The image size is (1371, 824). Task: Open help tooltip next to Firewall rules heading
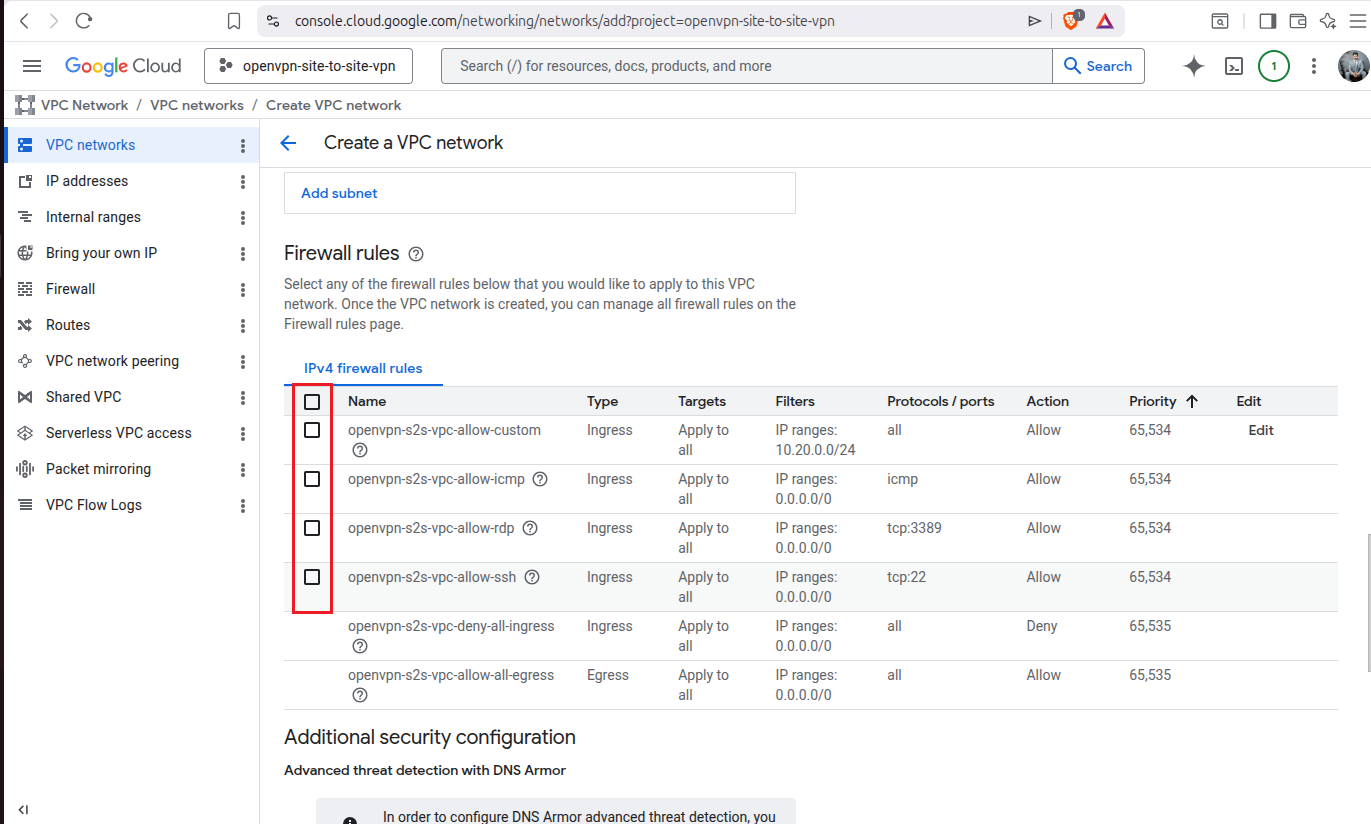(x=416, y=254)
